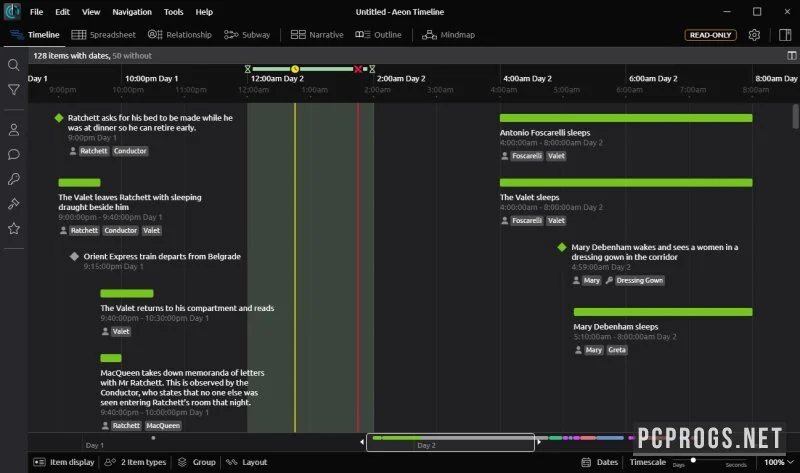Switch to the Spreadsheet view tab
800x473 pixels.
[104, 35]
